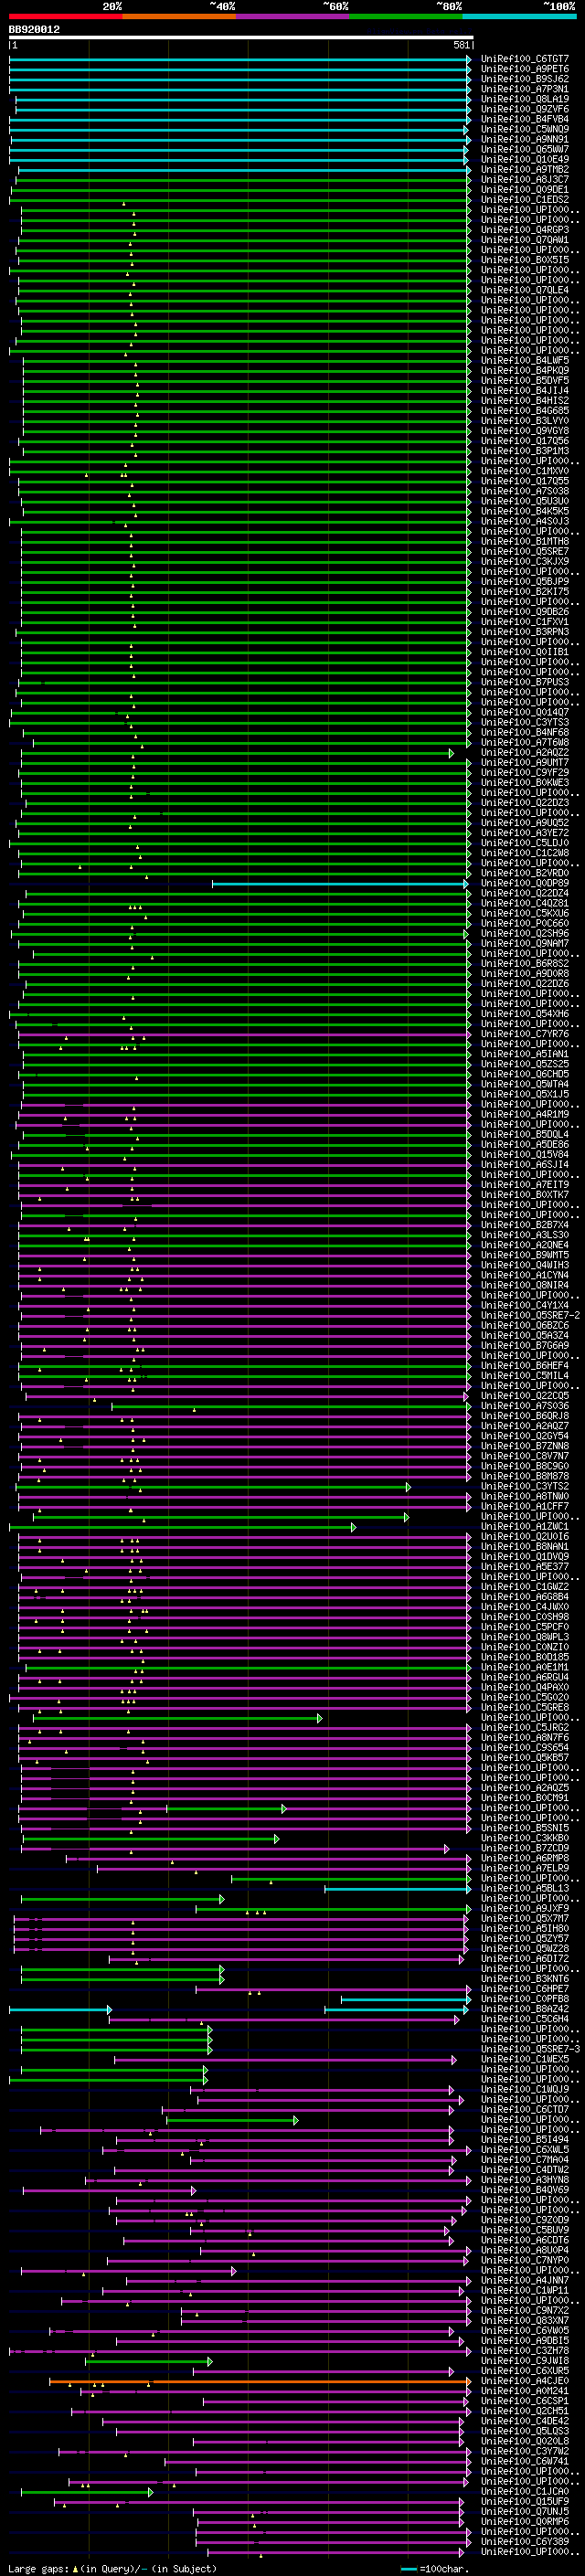Choose the UniRef100_Q15V84 hit label

click(x=524, y=1154)
